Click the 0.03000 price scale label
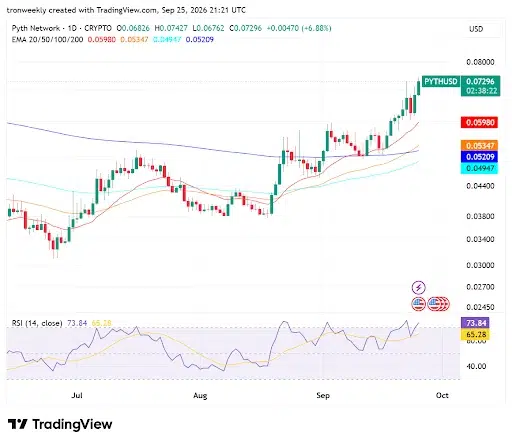This screenshot has width=512, height=444. 480,265
